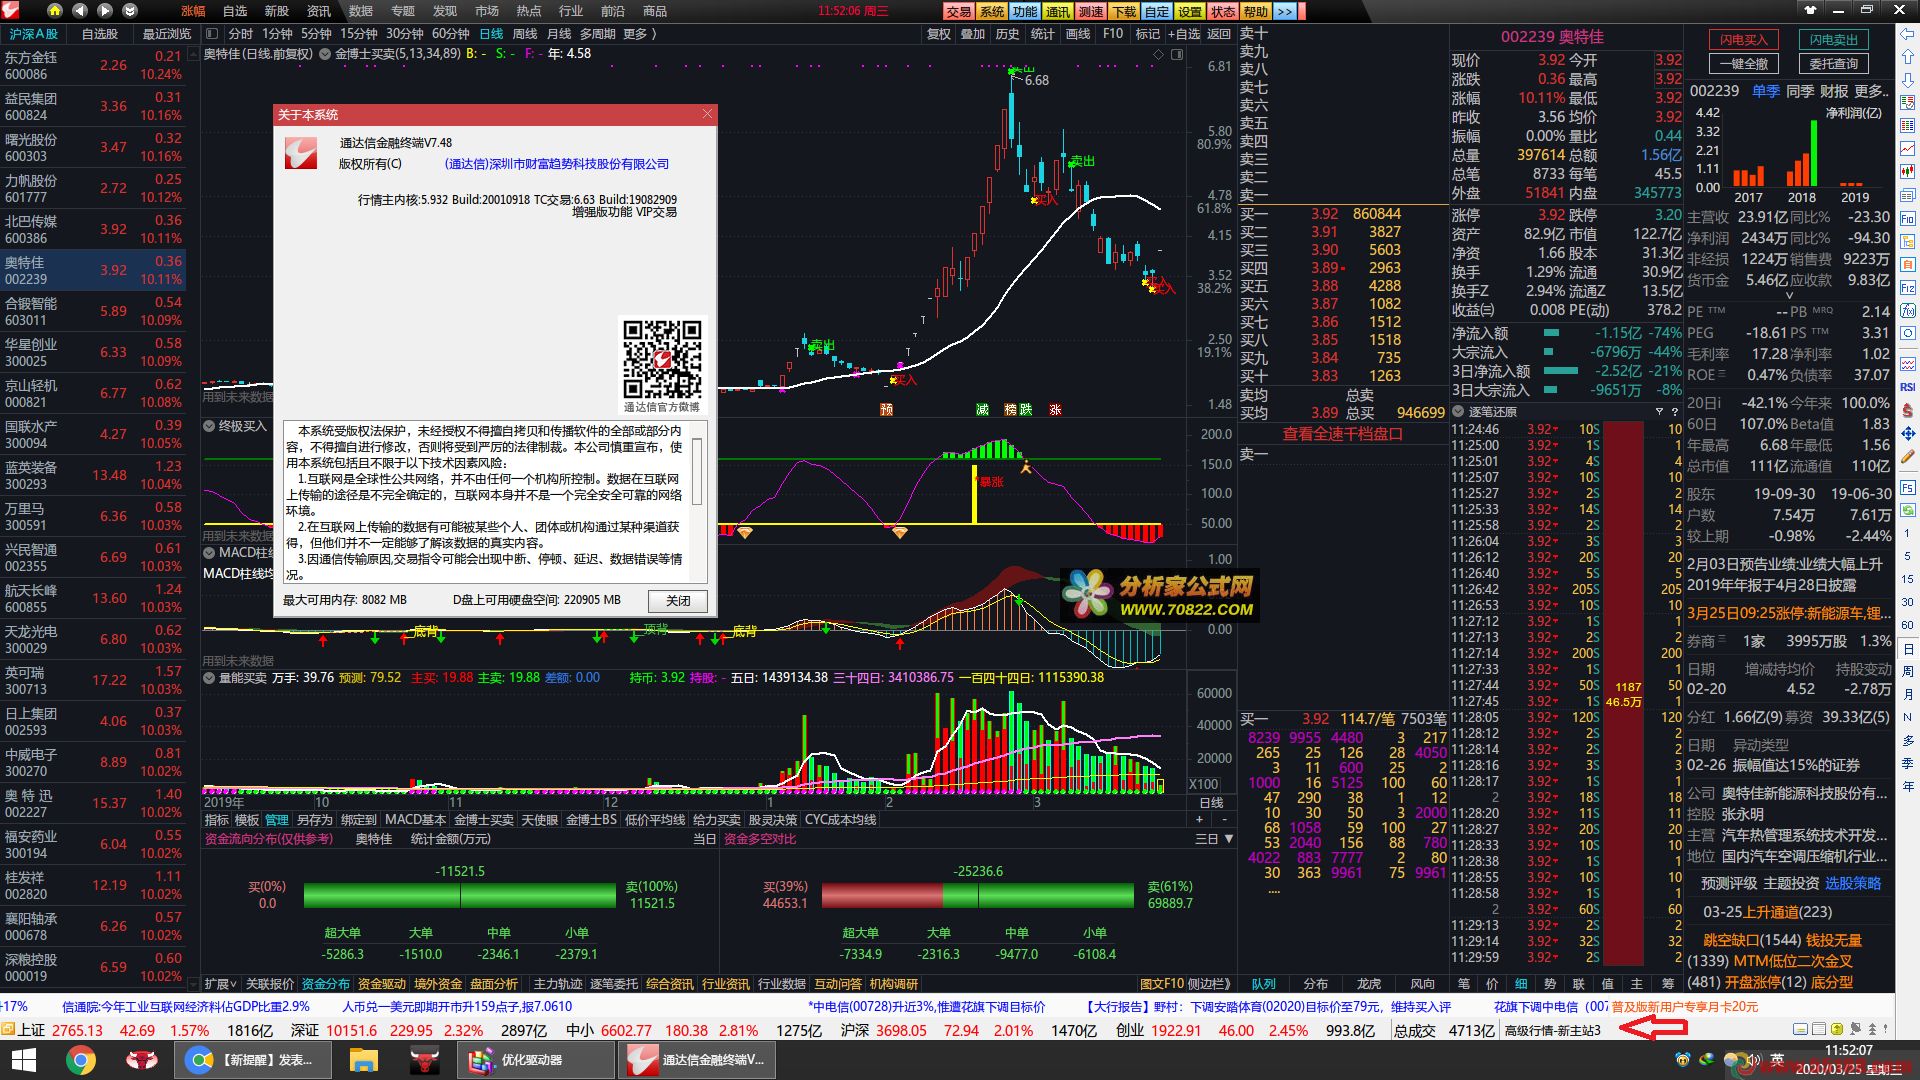This screenshot has width=1920, height=1080.
Task: Click the 闪电卖出 button
Action: [1833, 40]
